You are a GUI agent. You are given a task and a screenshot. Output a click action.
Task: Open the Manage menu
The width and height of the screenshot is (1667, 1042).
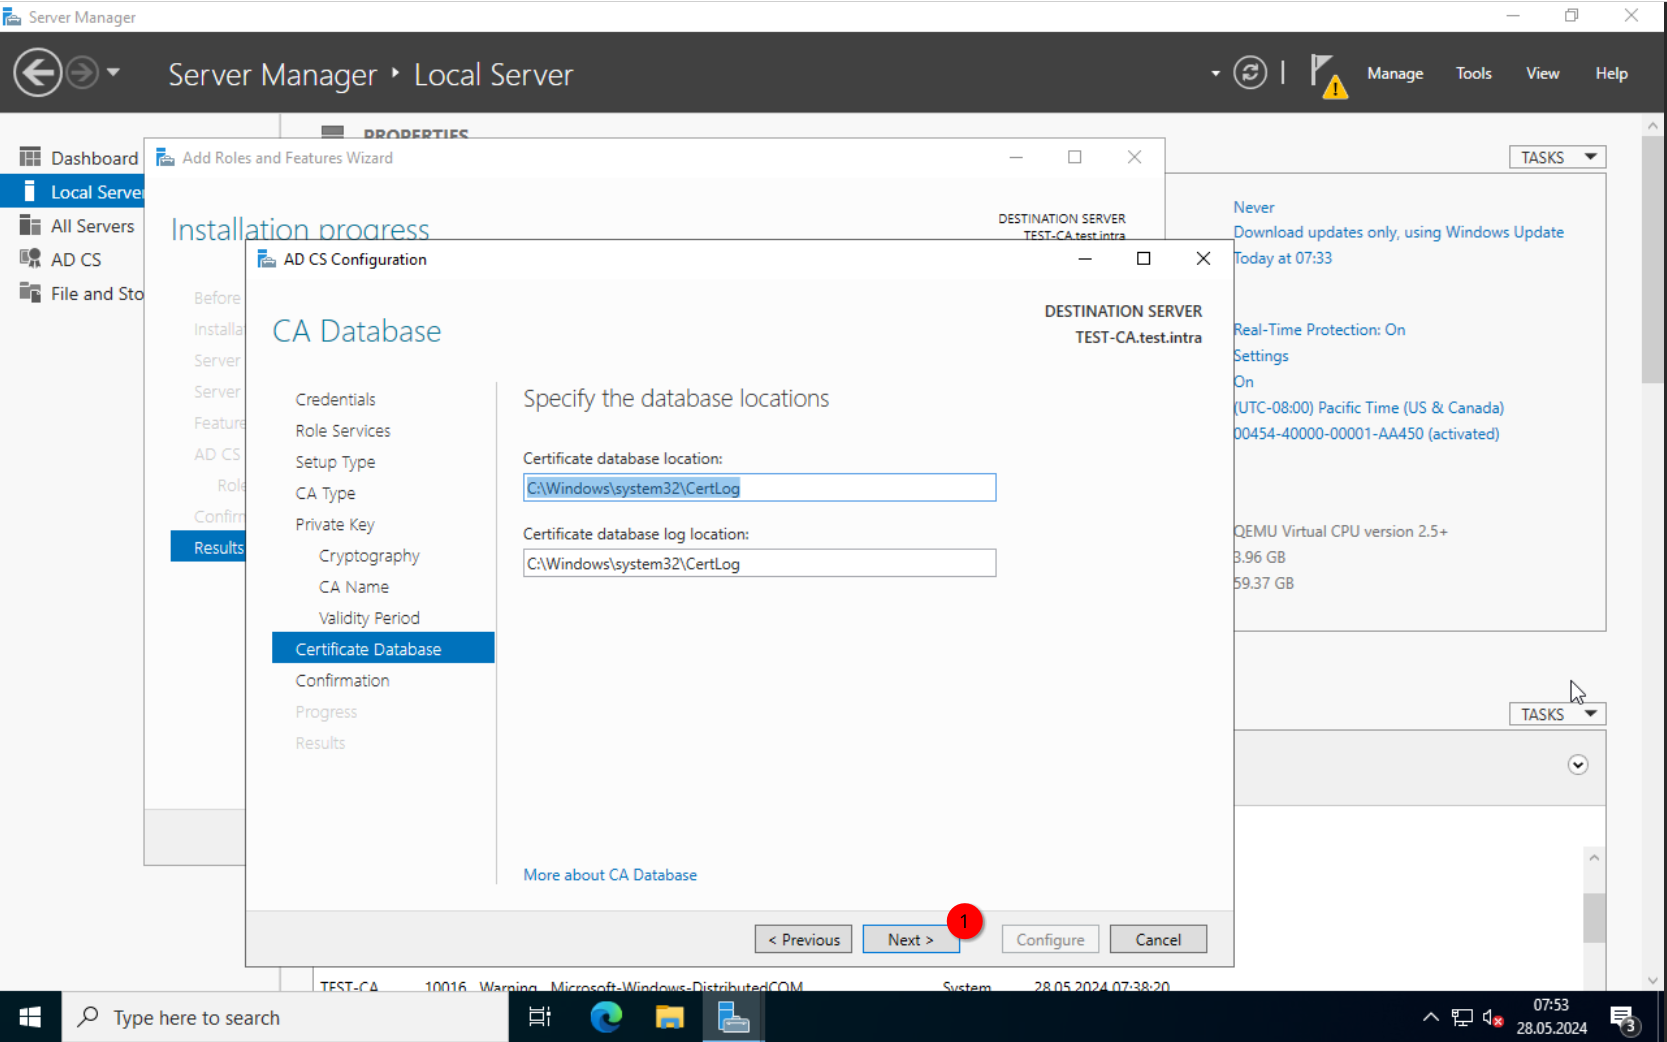point(1395,73)
